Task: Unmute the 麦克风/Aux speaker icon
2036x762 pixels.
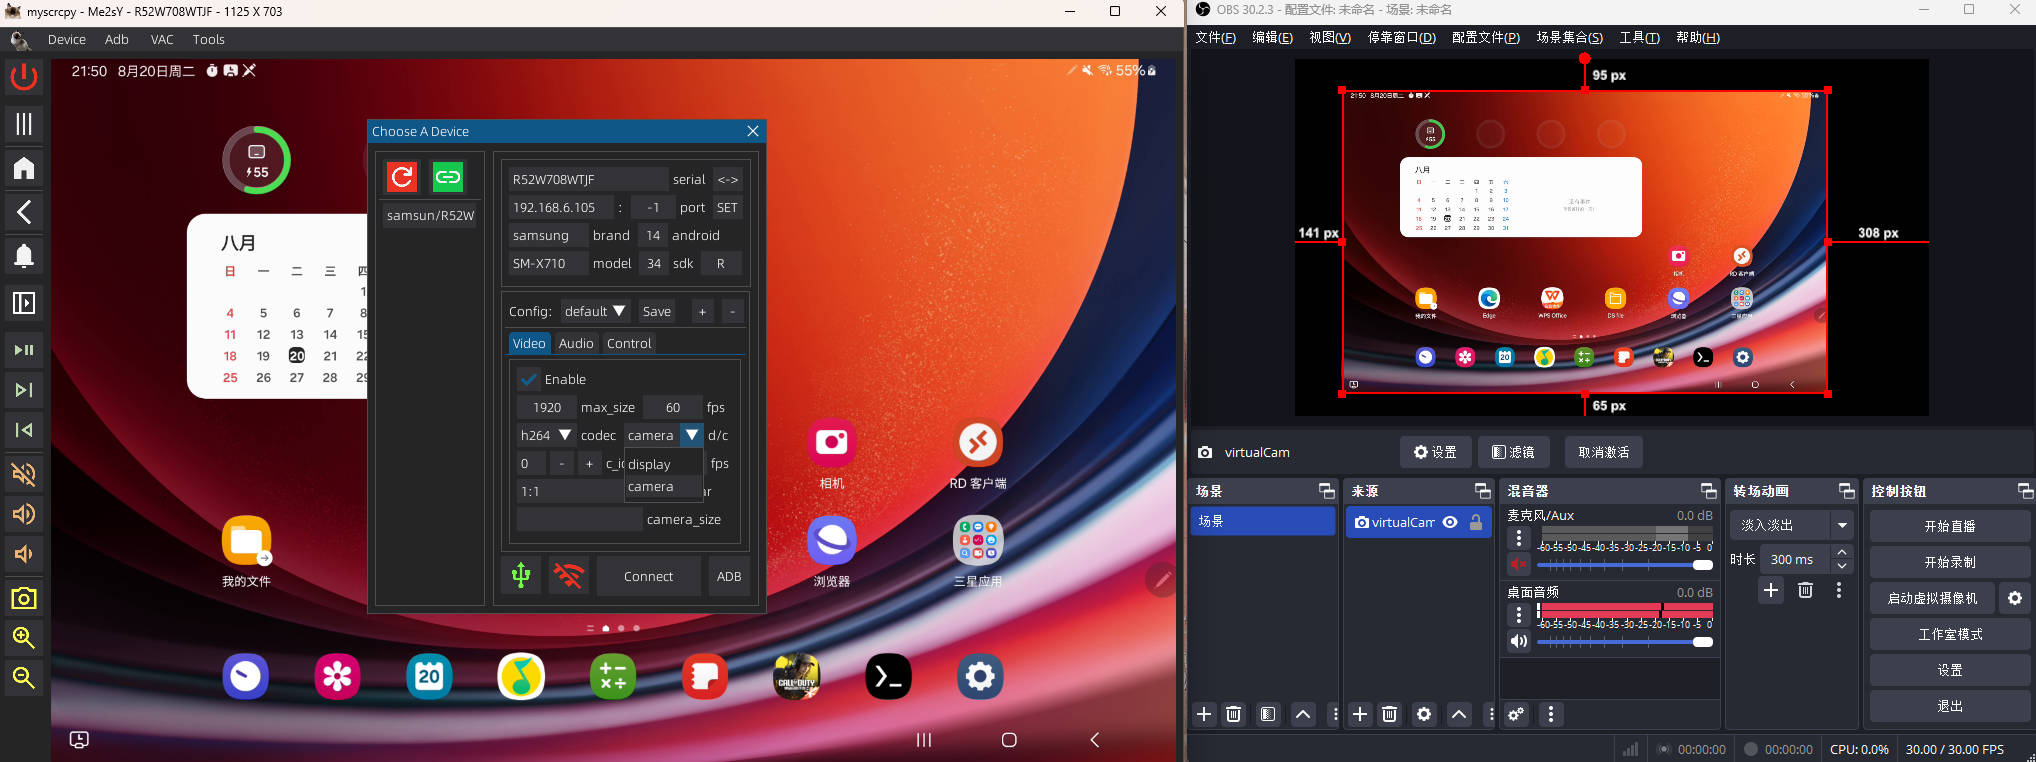Action: pos(1519,564)
